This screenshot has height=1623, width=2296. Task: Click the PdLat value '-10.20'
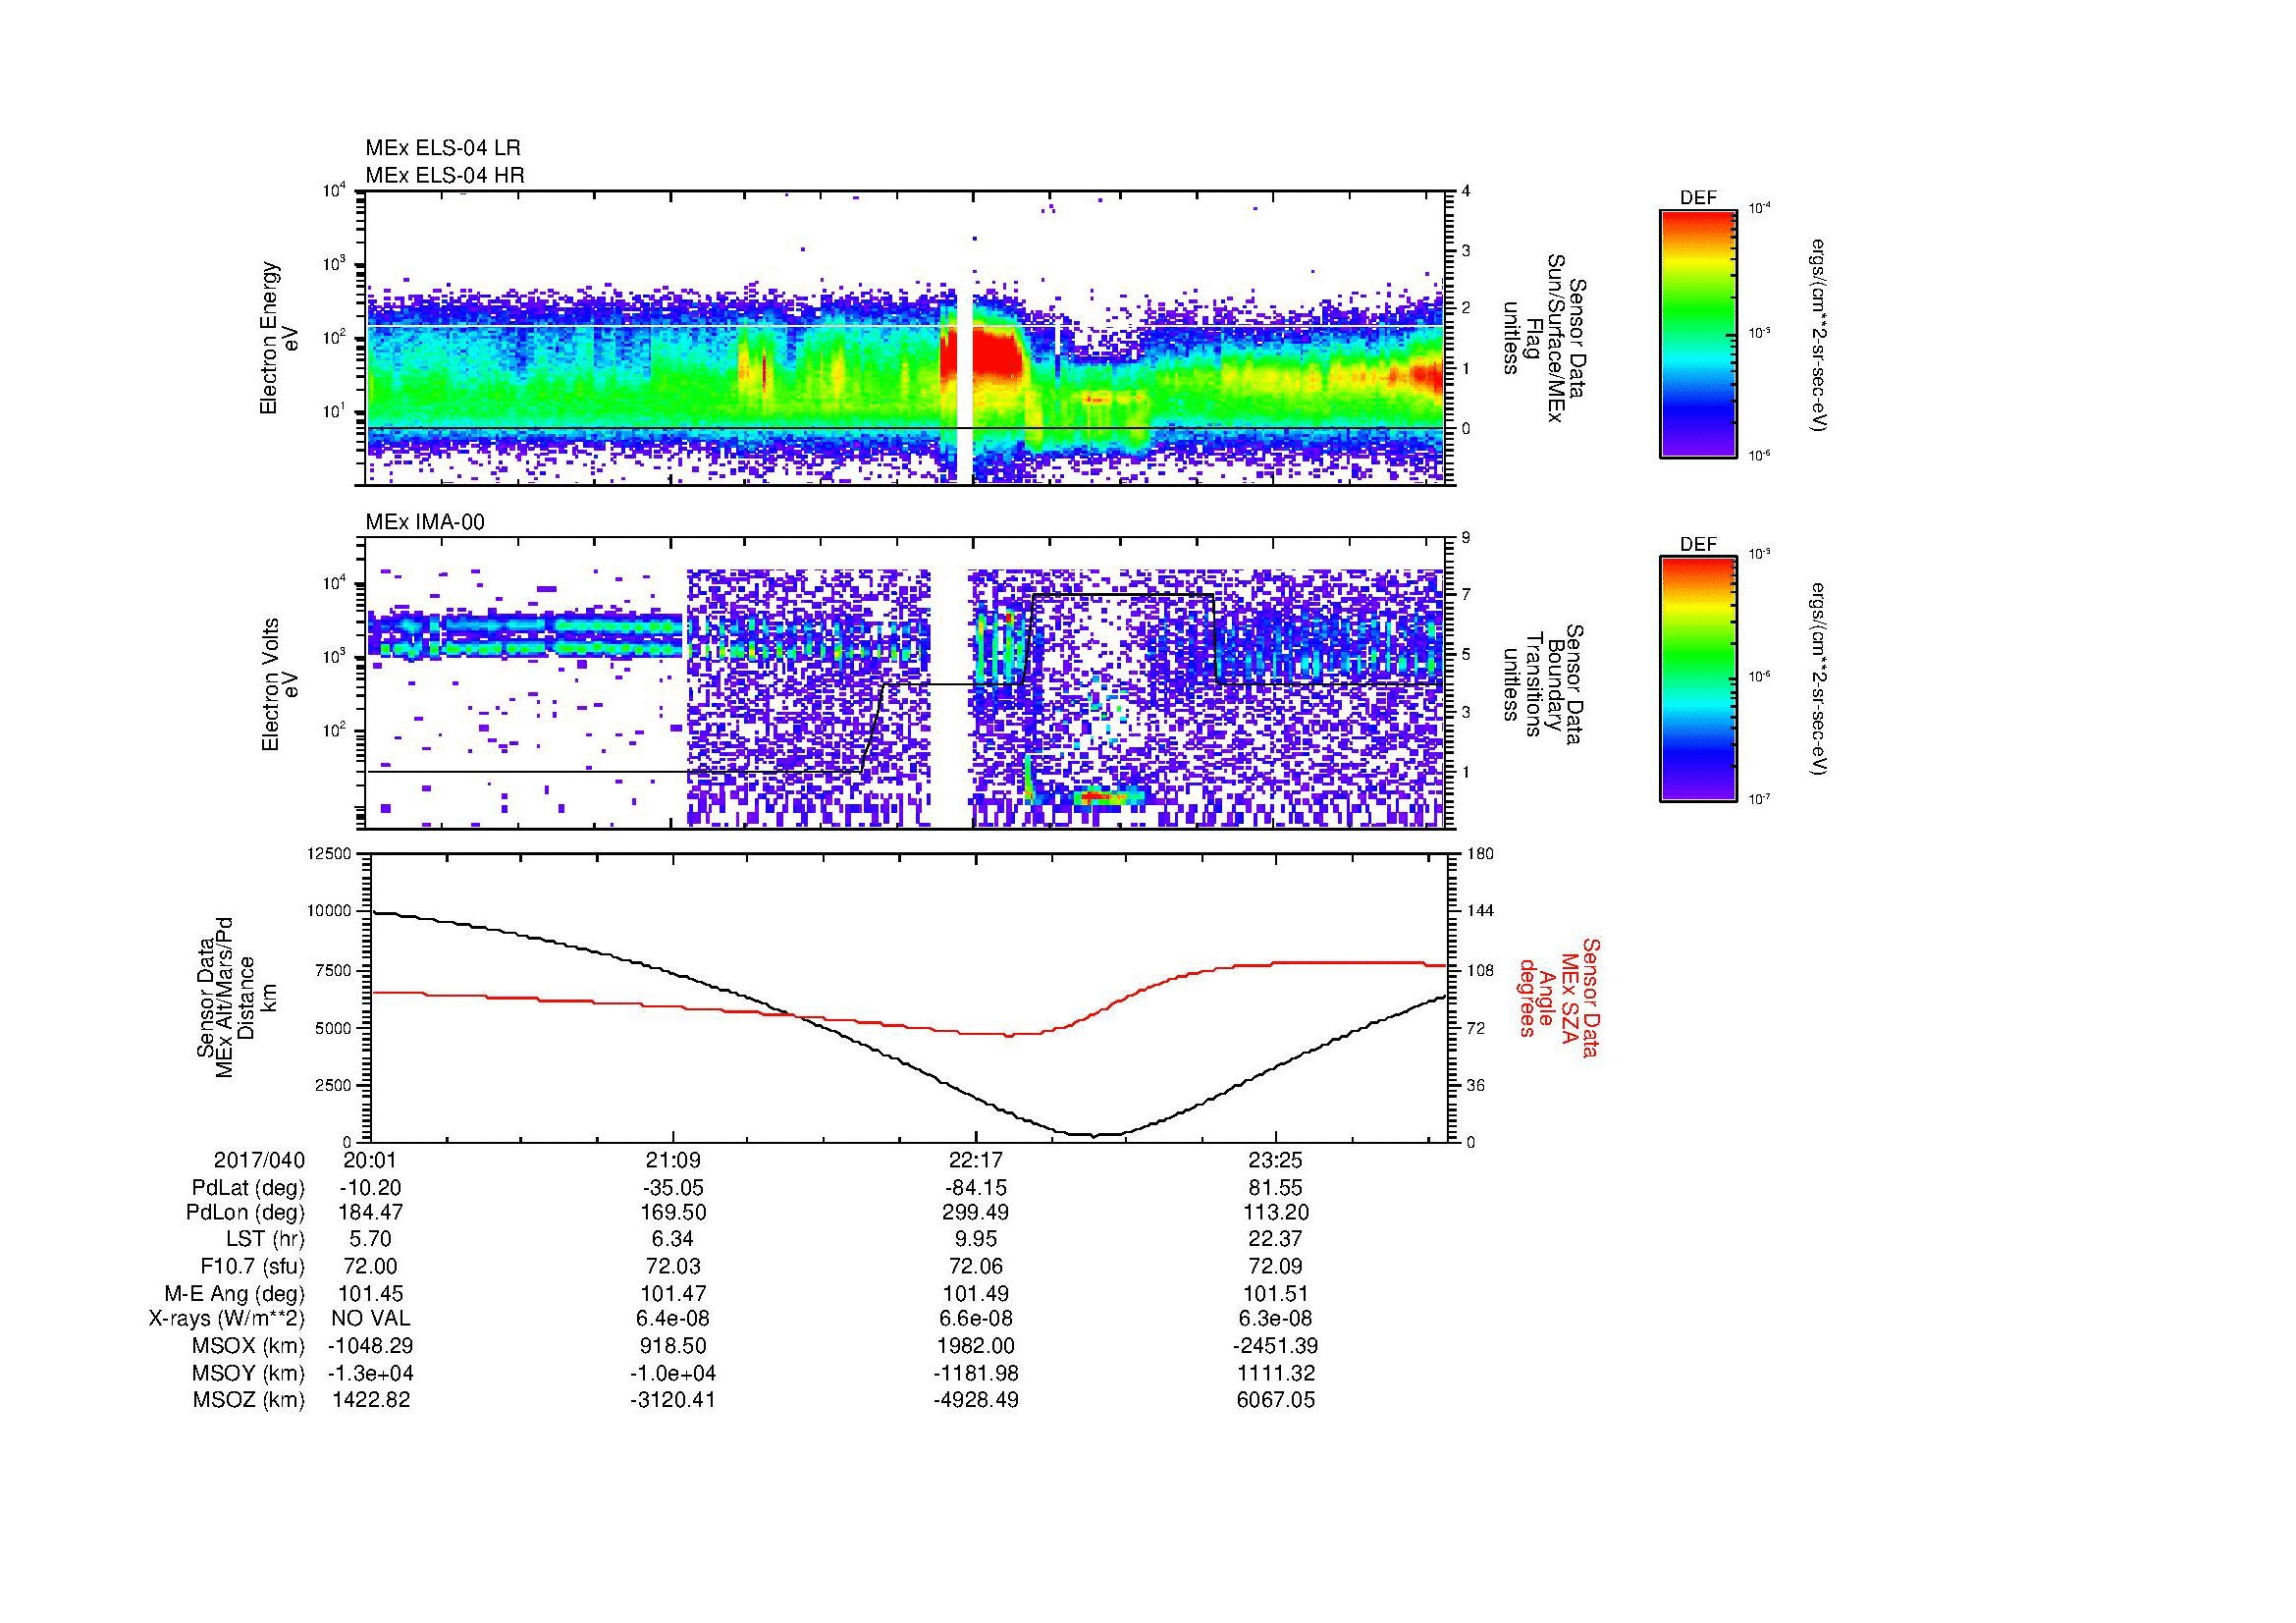371,1188
